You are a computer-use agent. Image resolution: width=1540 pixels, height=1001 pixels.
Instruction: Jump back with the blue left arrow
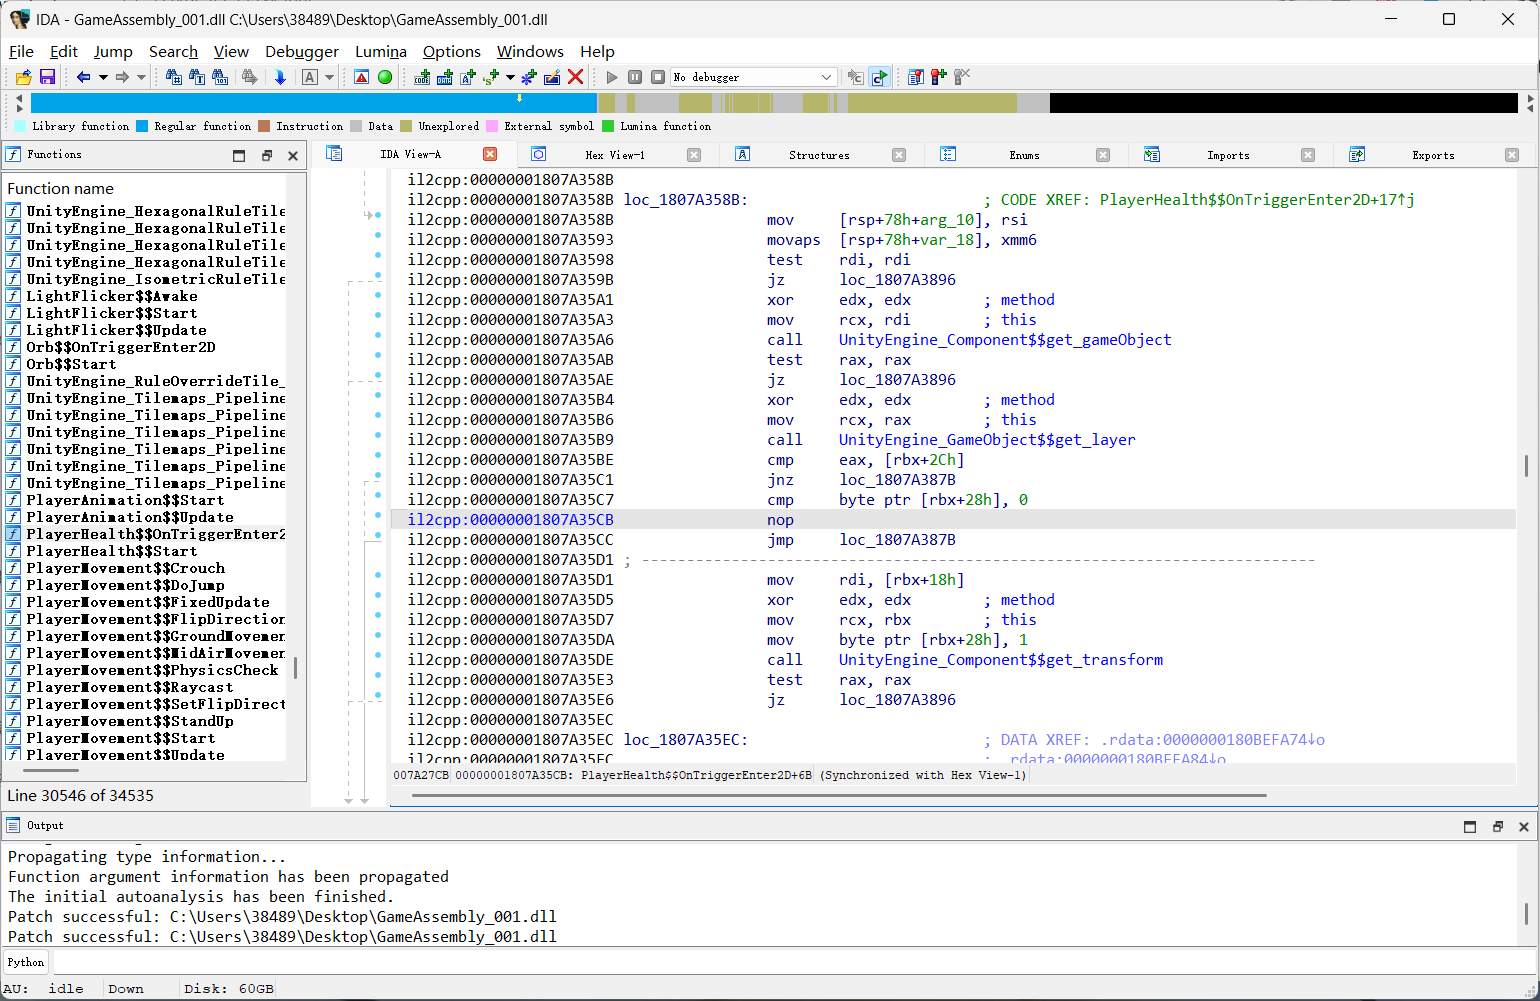click(x=84, y=77)
